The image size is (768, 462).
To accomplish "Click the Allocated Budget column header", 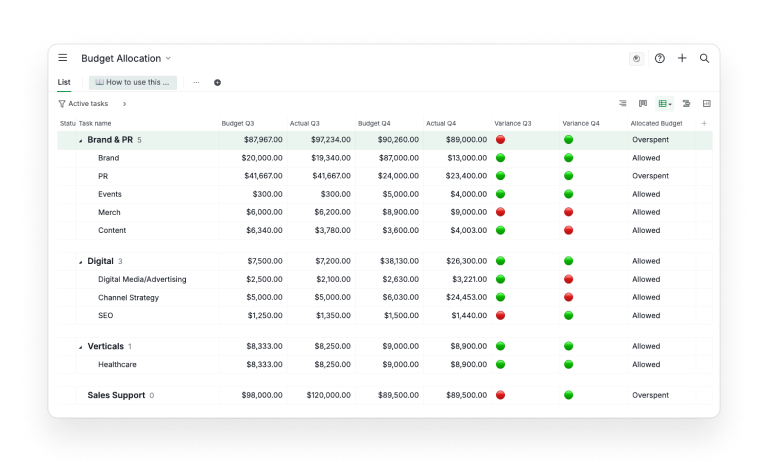I will tap(656, 123).
